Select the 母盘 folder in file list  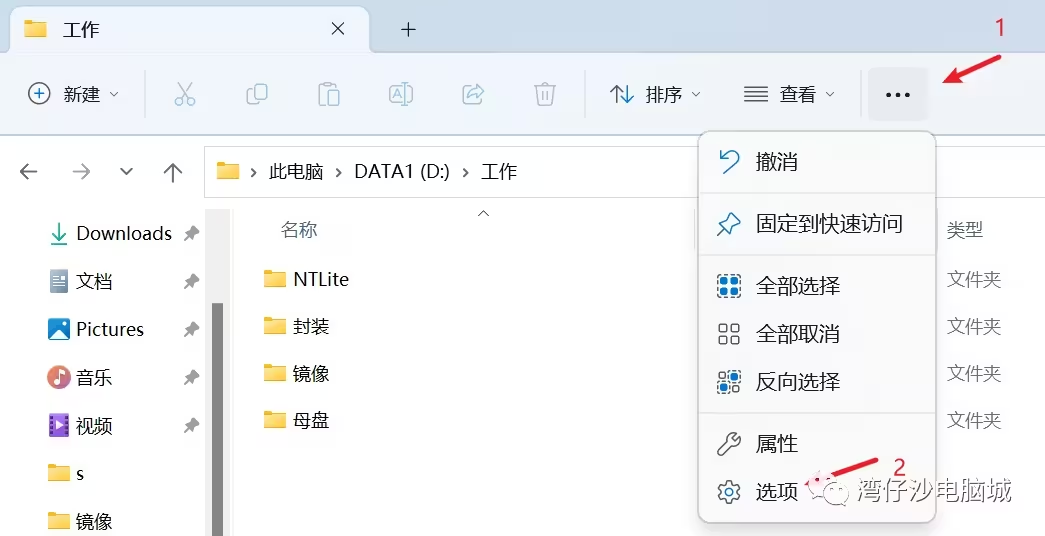pos(297,421)
